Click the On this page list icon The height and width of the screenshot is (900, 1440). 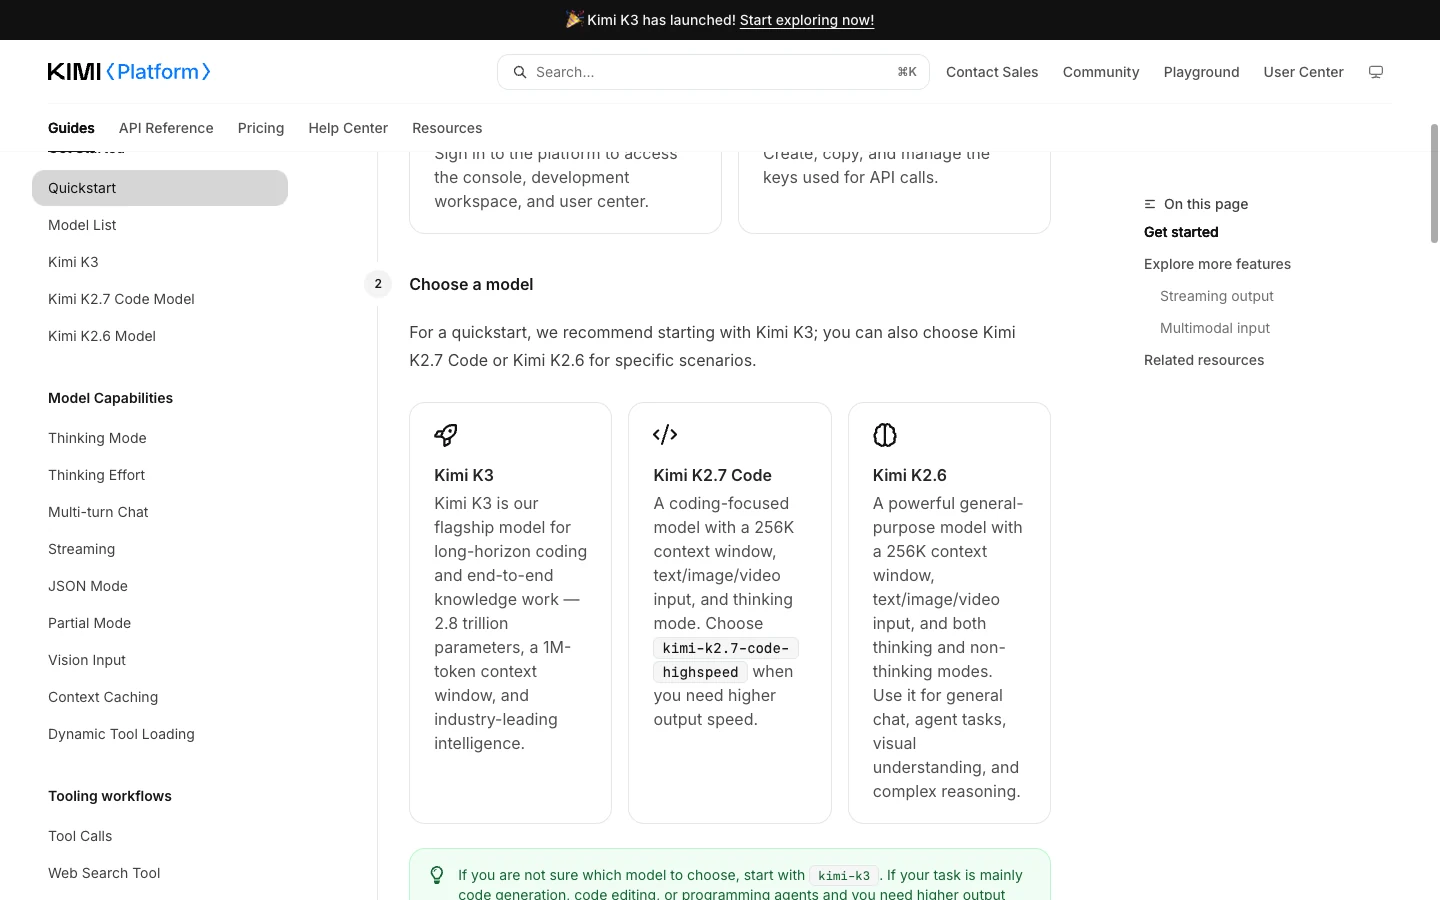coord(1150,204)
